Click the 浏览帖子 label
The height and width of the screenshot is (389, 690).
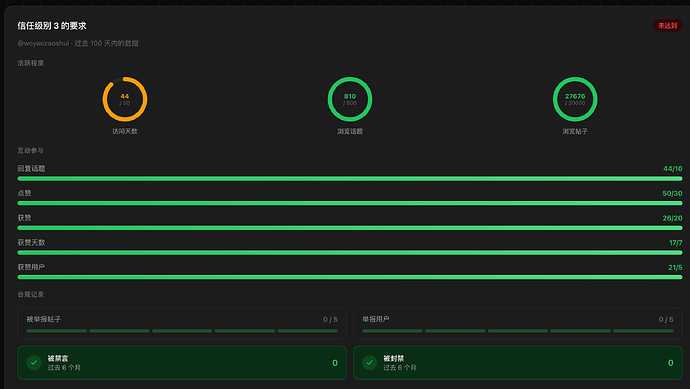[575, 131]
